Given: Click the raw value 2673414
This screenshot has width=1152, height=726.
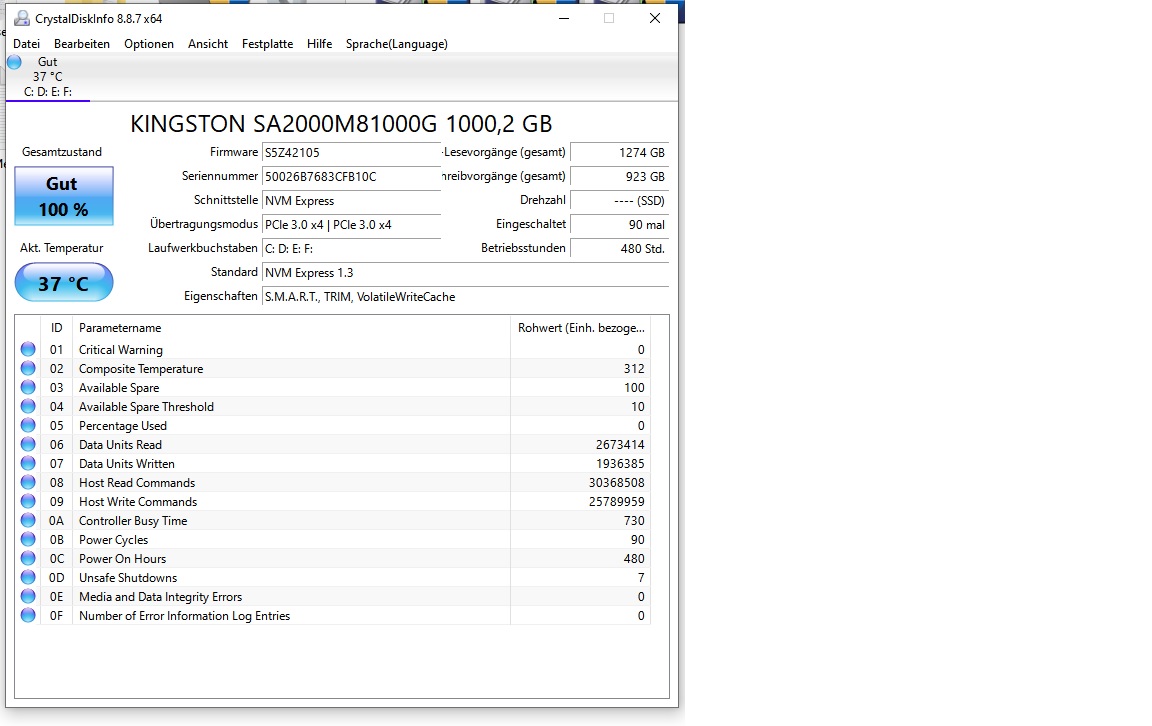Looking at the screenshot, I should (620, 445).
